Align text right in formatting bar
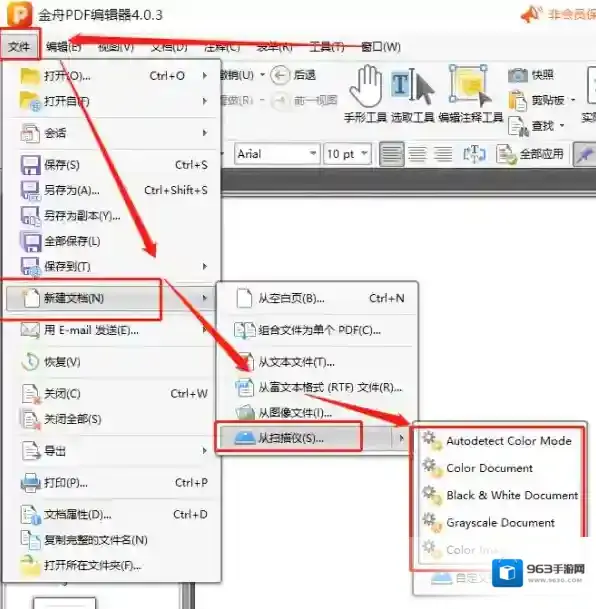The height and width of the screenshot is (609, 596). 443,154
